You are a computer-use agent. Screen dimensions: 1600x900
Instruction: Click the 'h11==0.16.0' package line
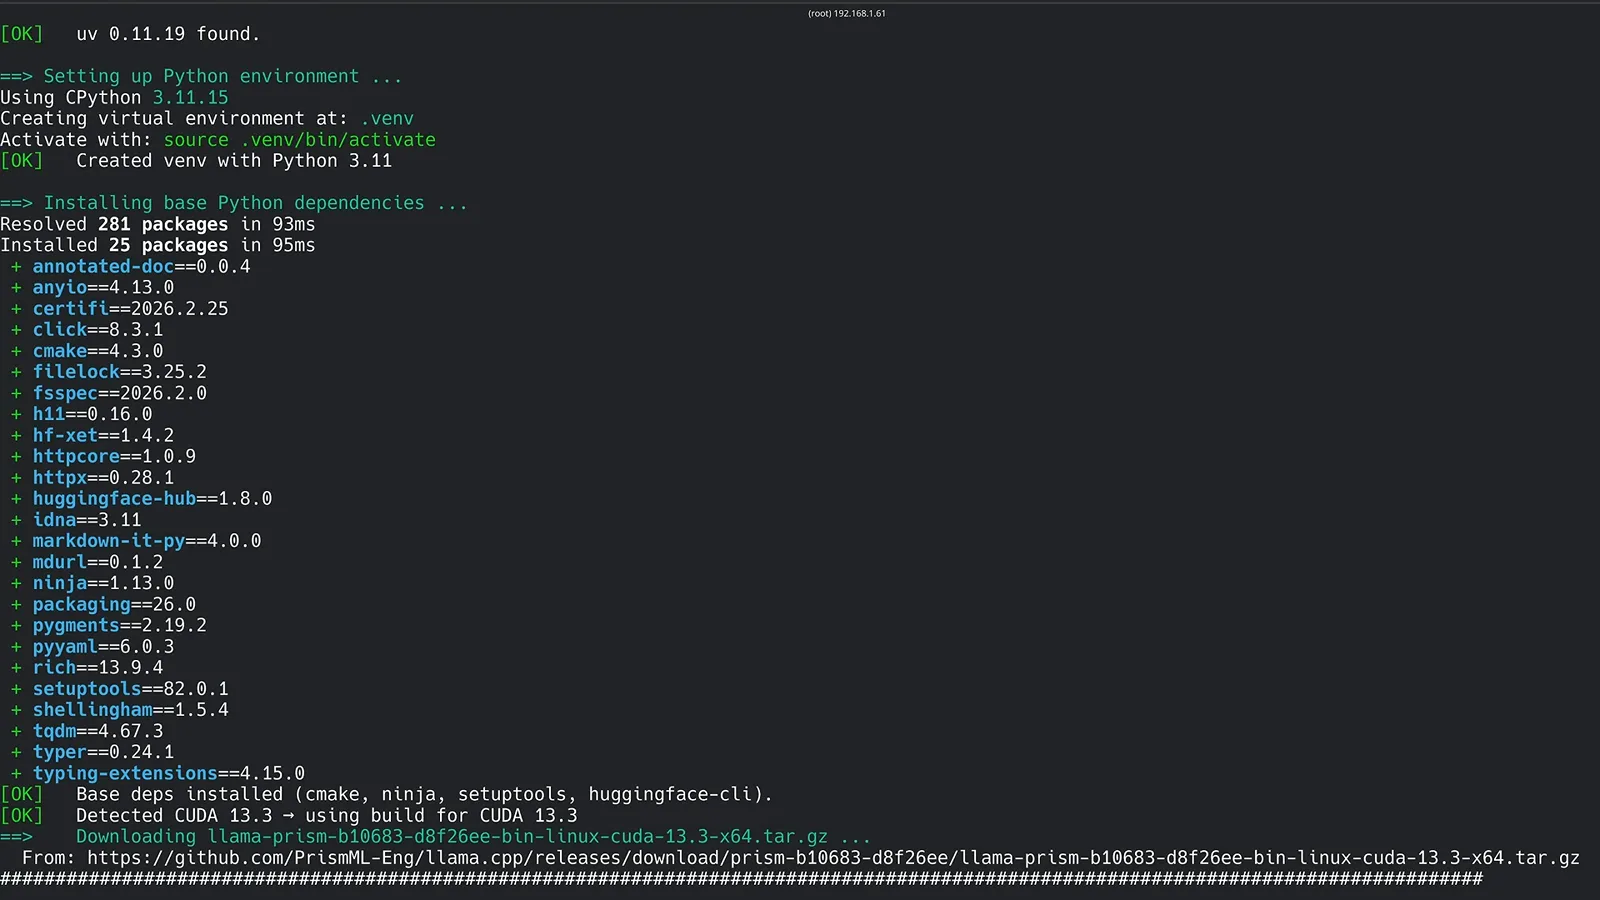point(92,414)
